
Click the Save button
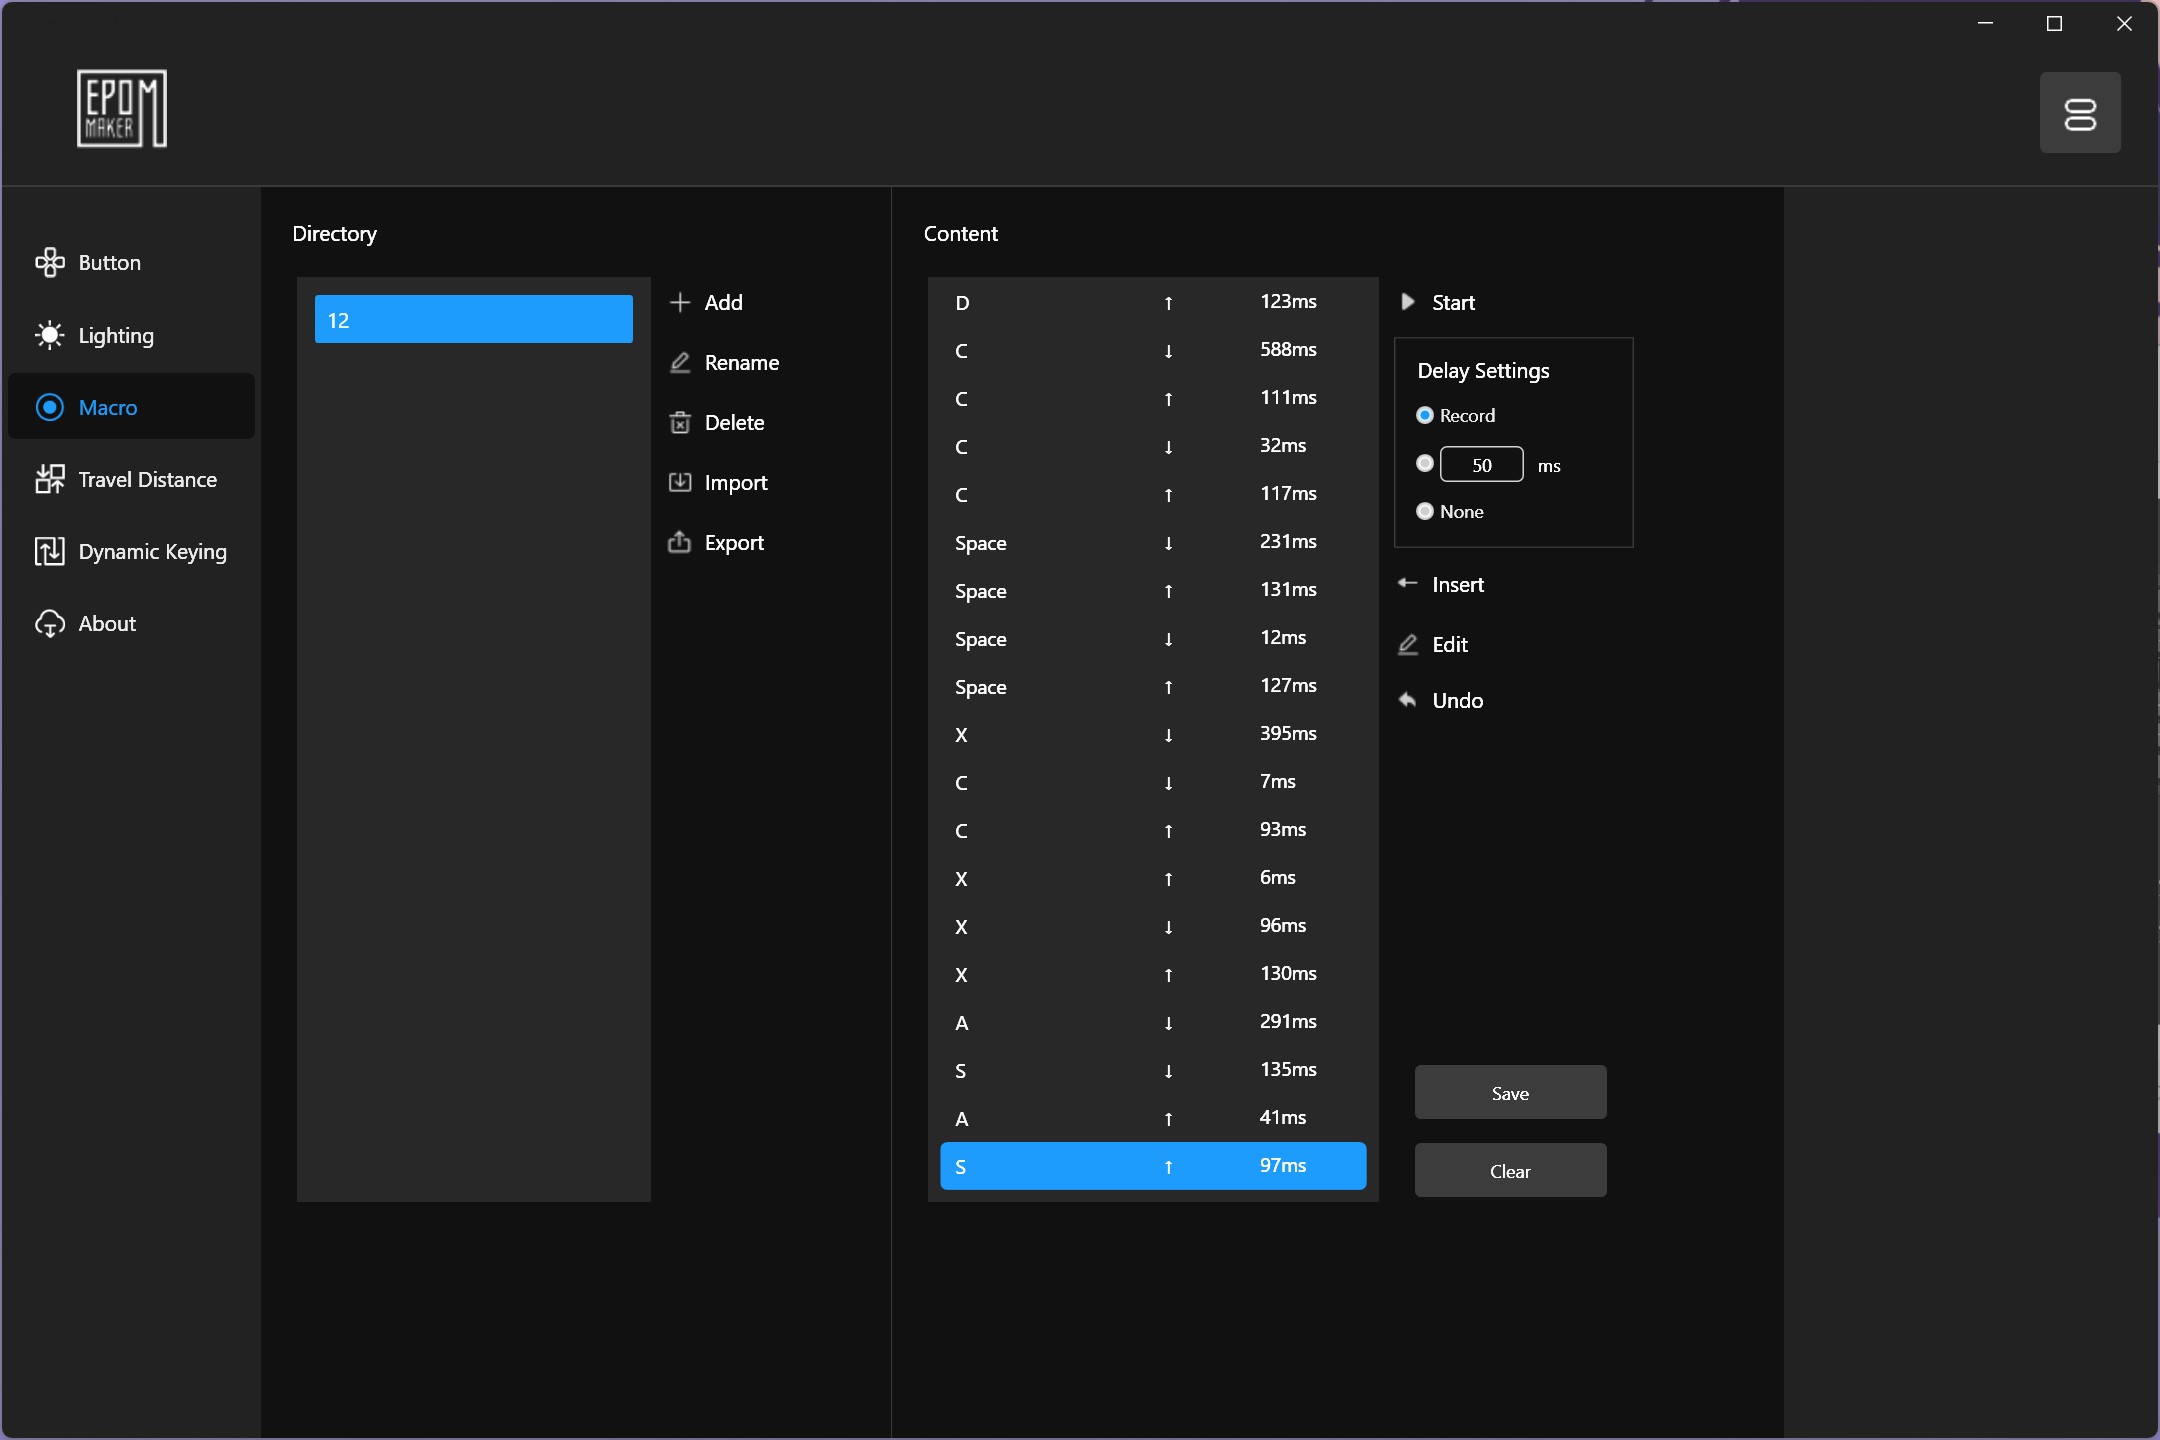click(1510, 1092)
